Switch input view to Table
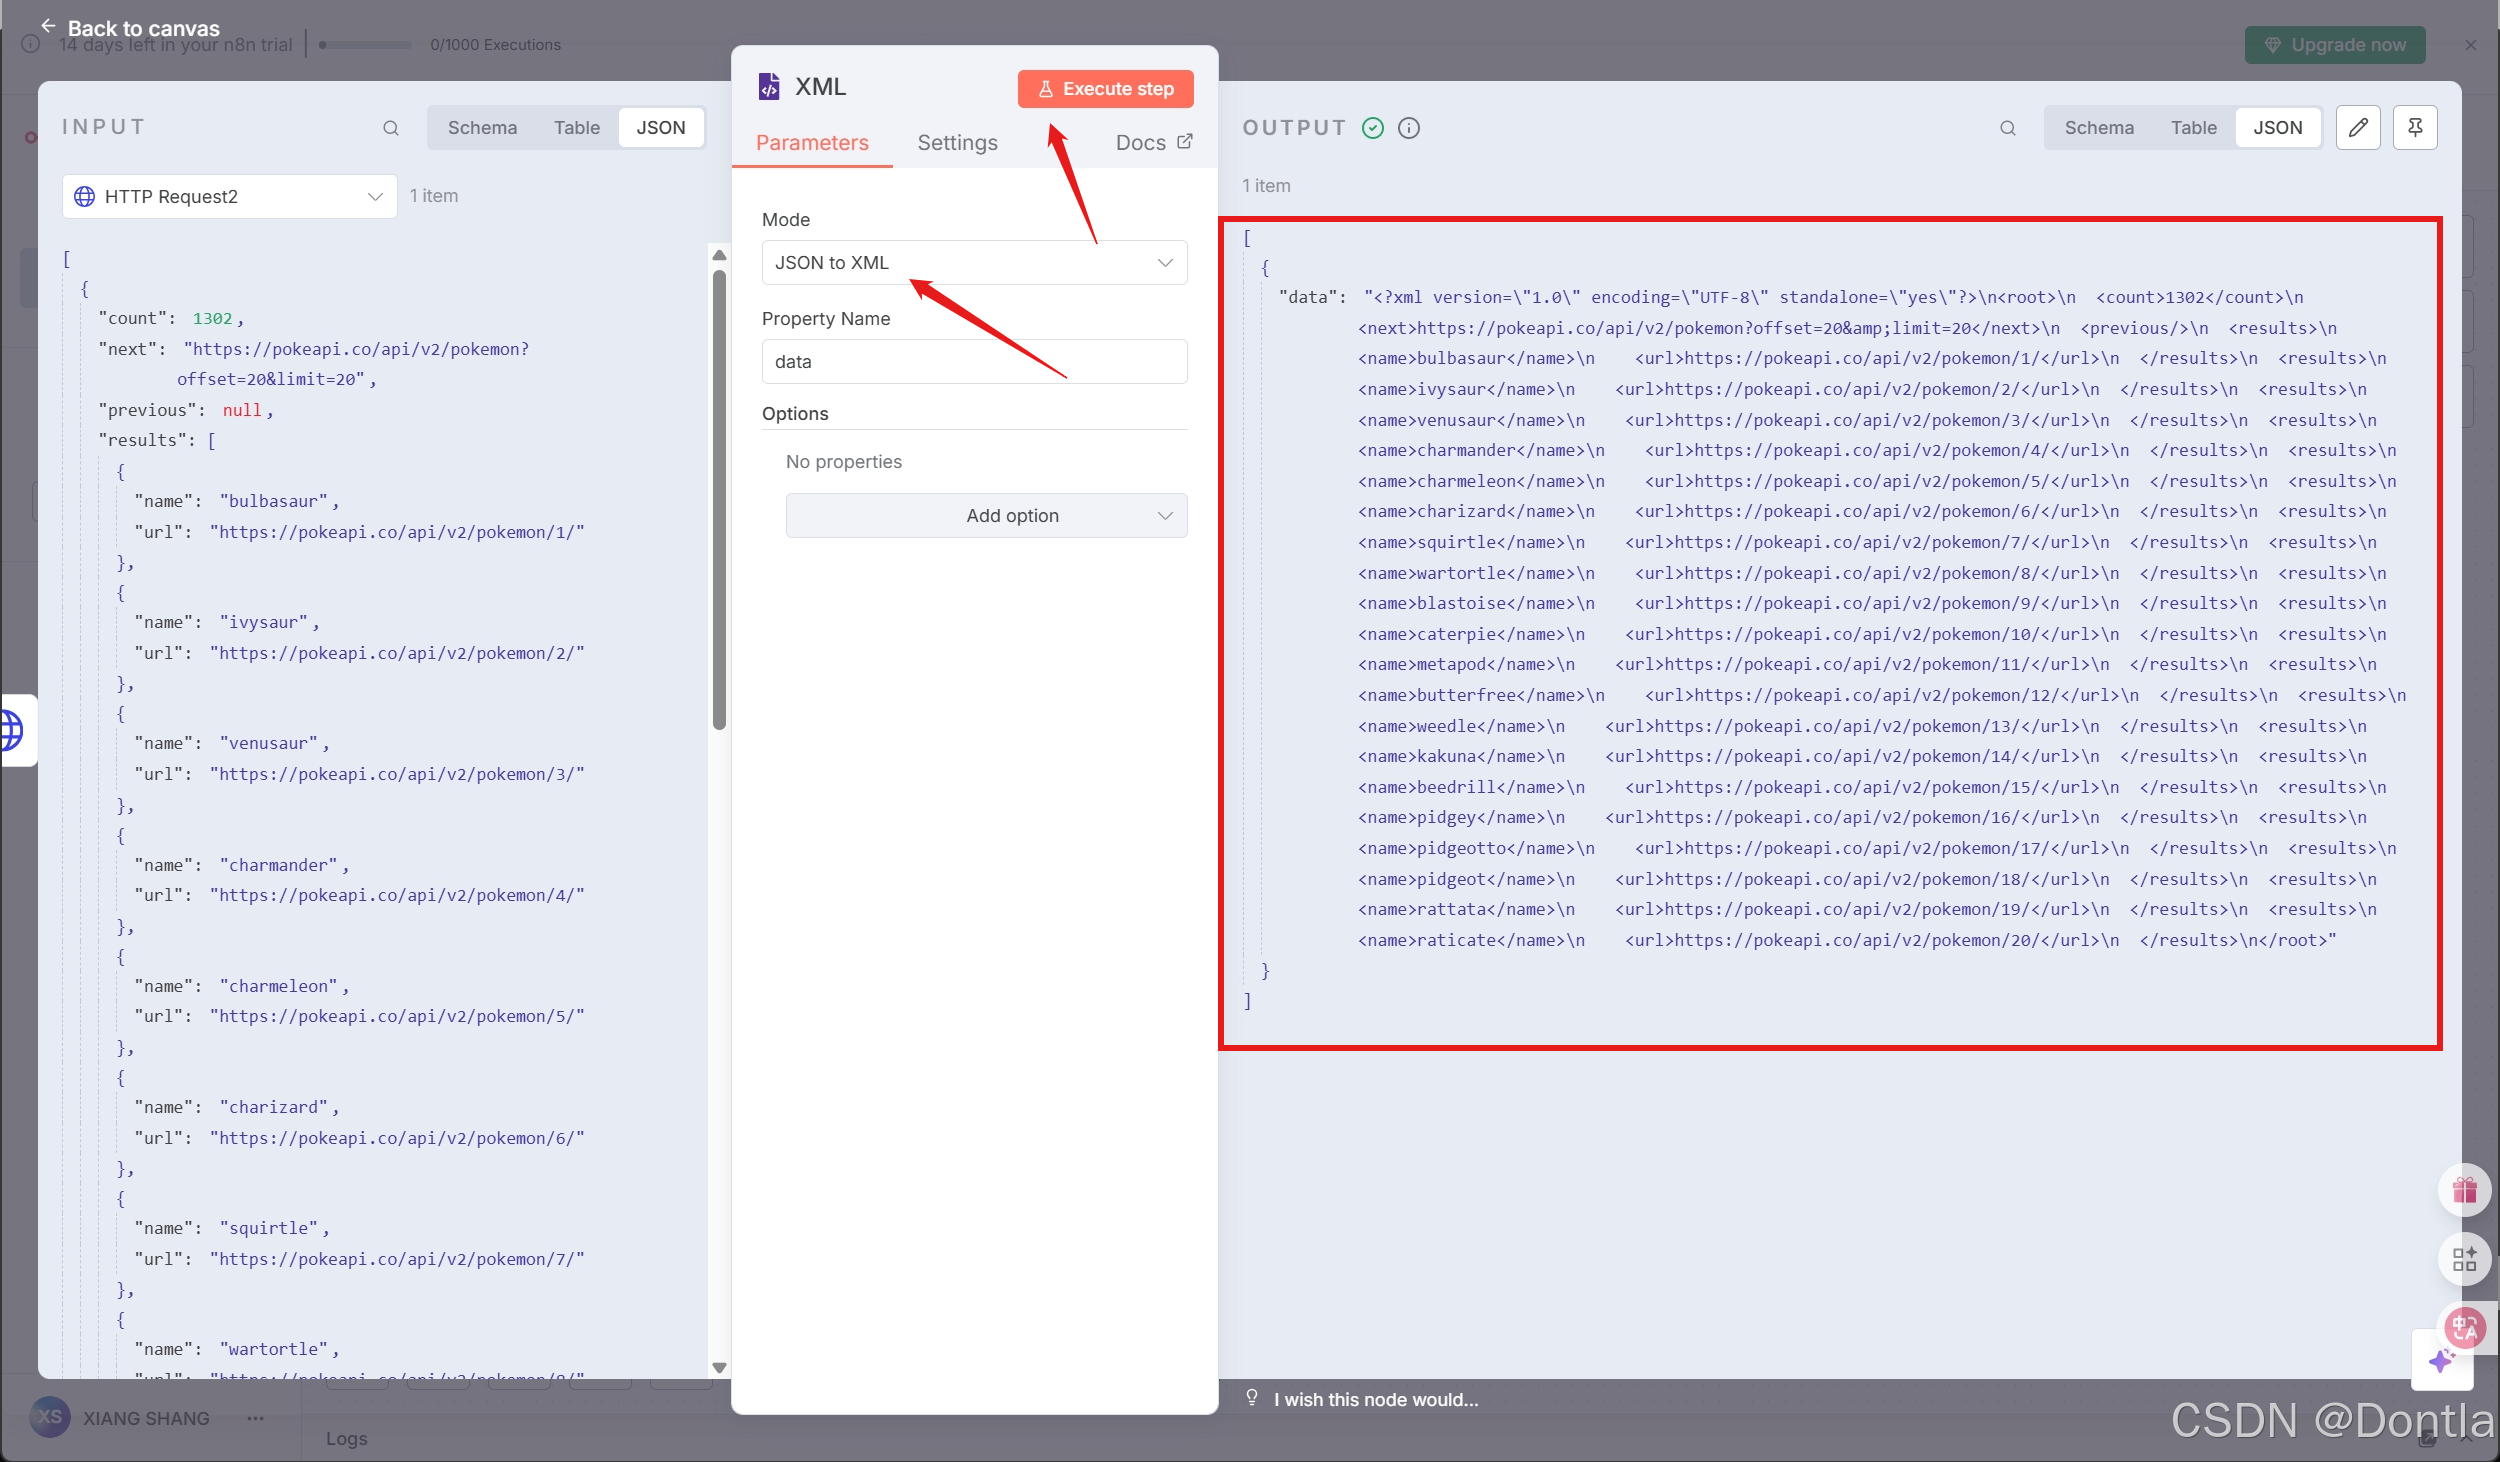This screenshot has height=1462, width=2500. [577, 128]
